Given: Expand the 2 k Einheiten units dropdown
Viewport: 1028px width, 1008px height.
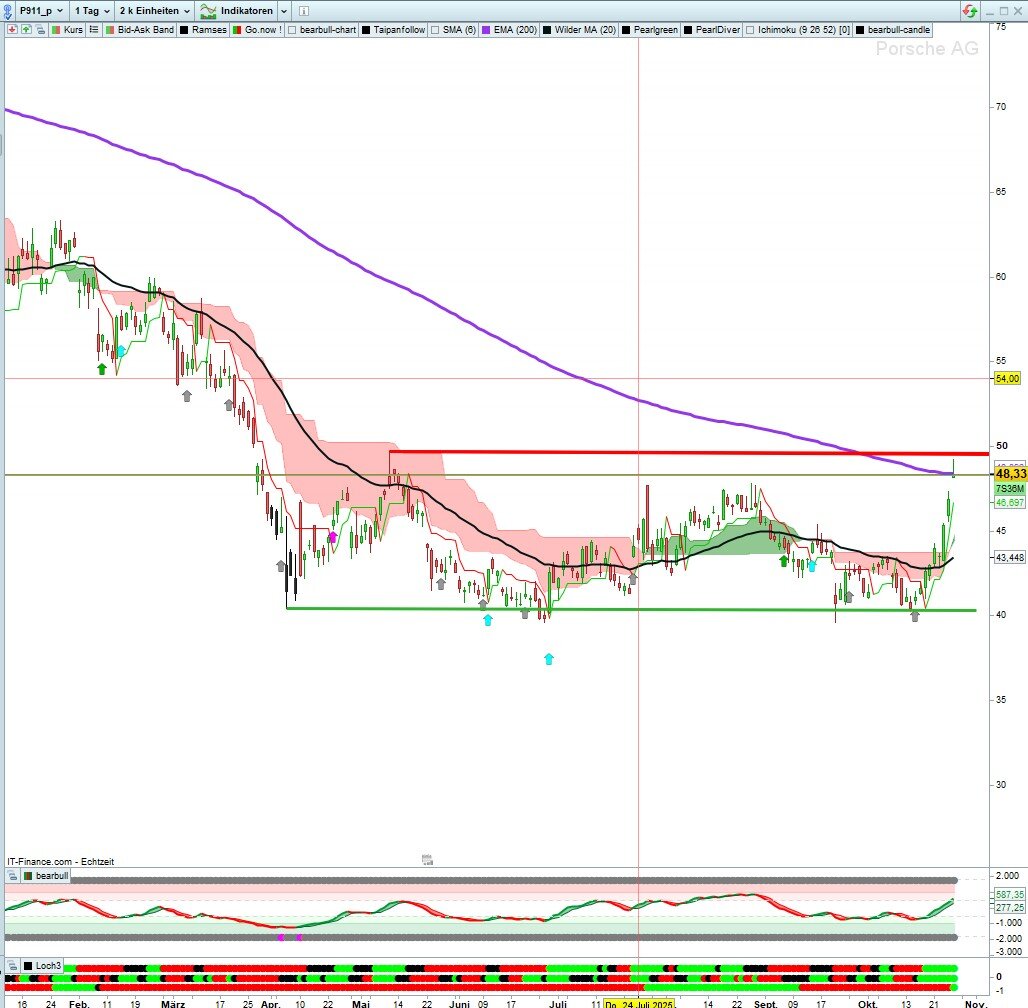Looking at the screenshot, I should tap(153, 10).
